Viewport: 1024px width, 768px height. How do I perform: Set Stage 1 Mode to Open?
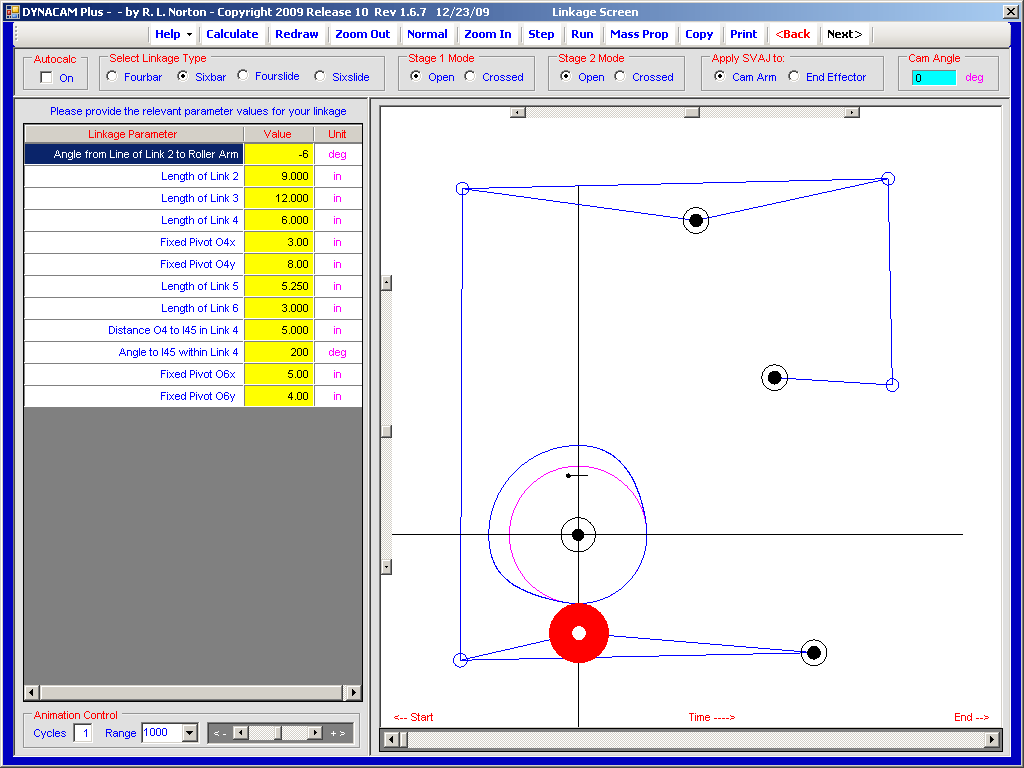[x=415, y=76]
